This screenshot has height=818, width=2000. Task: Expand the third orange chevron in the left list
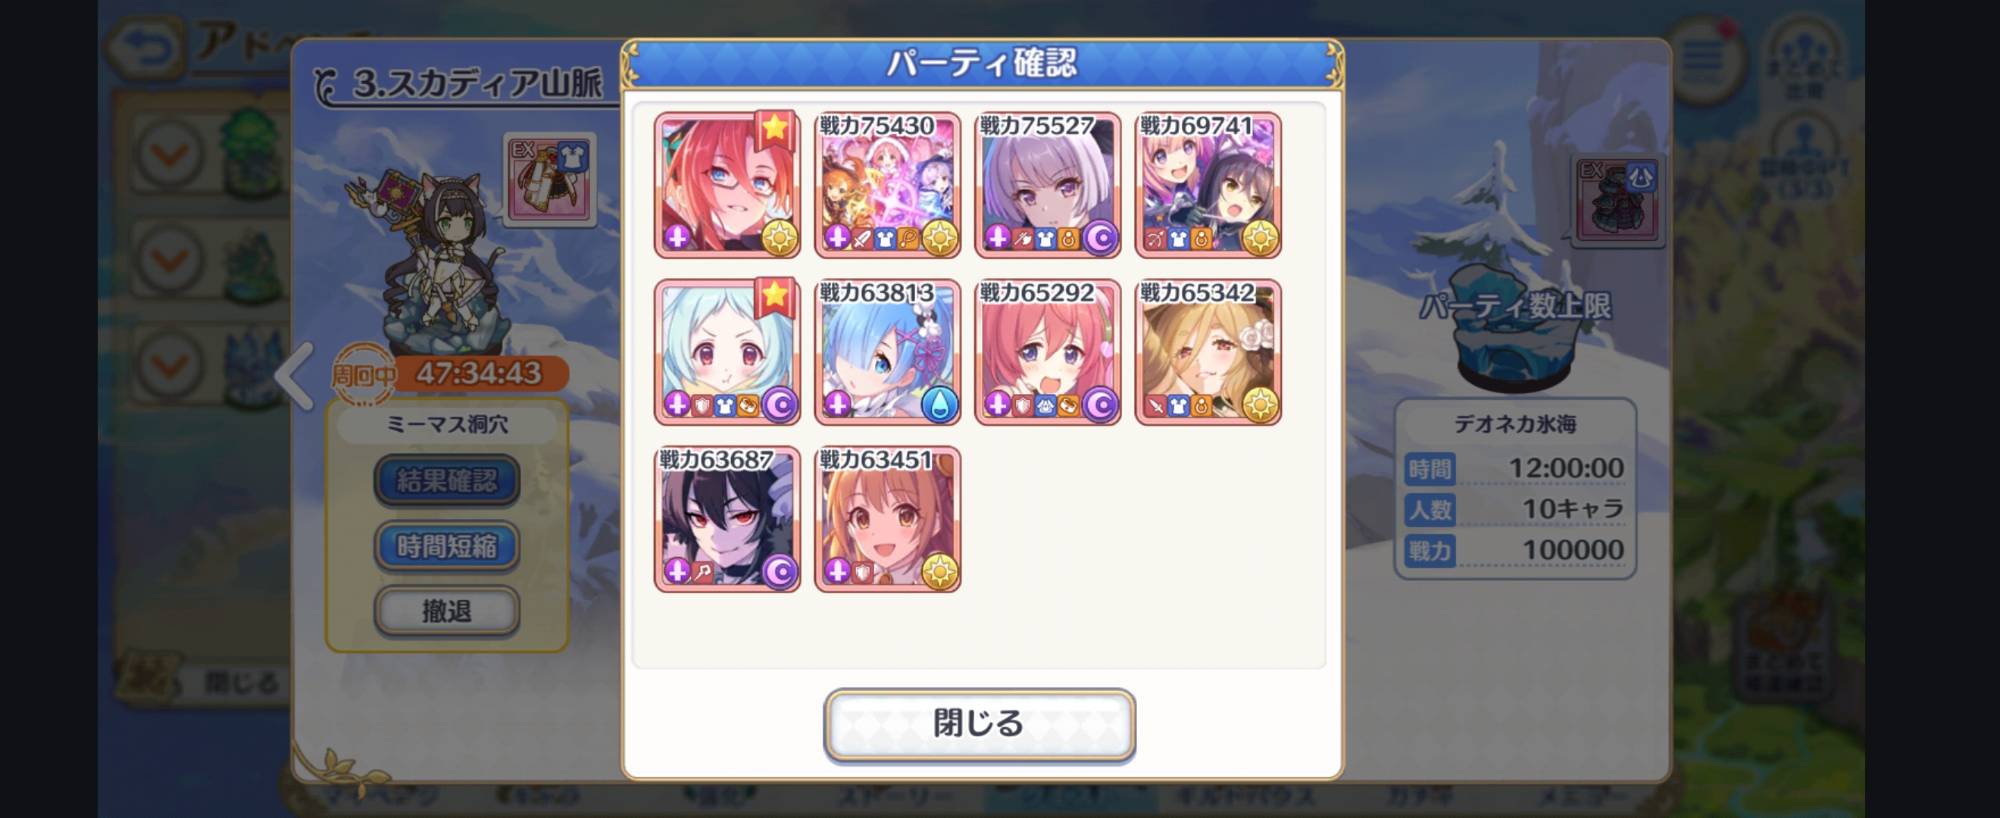(x=170, y=364)
